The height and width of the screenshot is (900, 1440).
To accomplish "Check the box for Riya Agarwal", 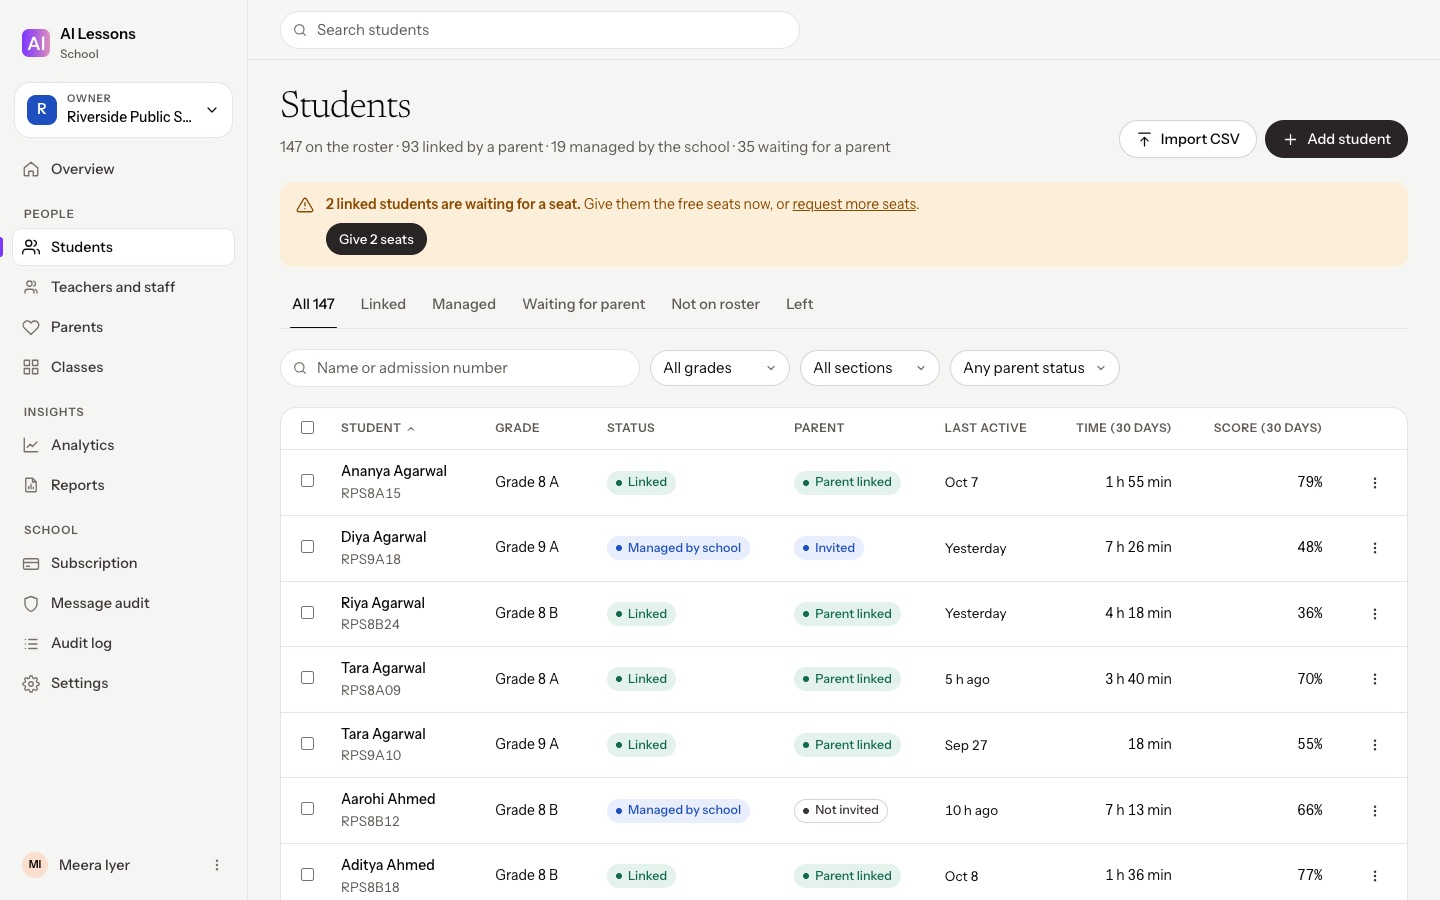I will (x=308, y=613).
